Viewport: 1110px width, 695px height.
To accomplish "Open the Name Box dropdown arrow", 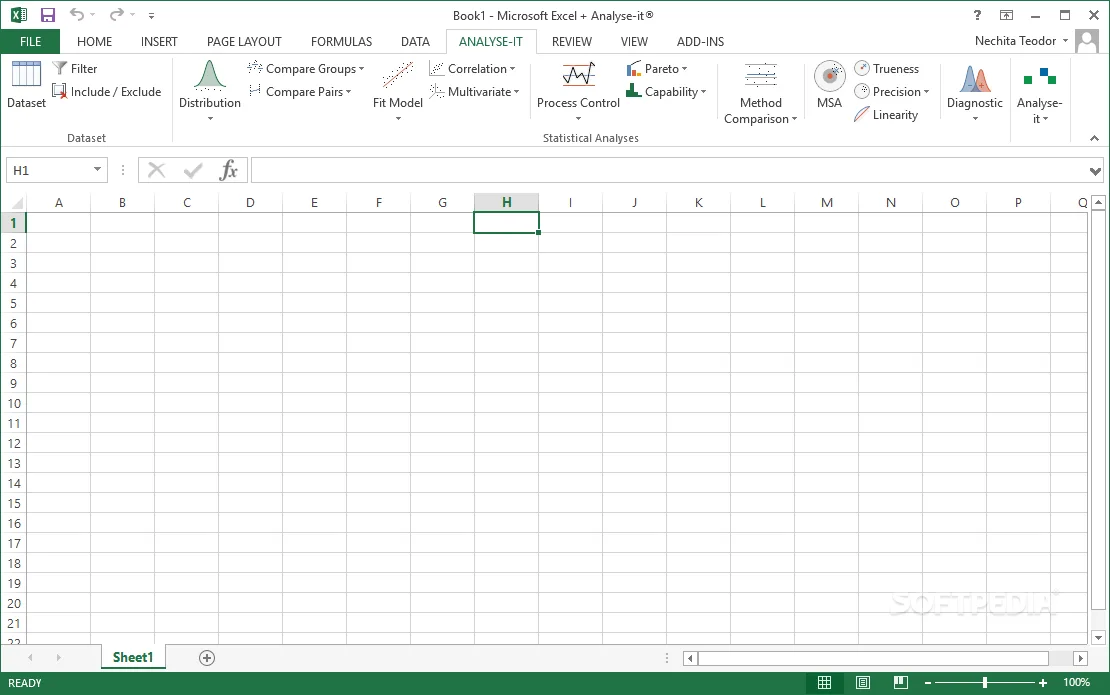I will (x=97, y=170).
